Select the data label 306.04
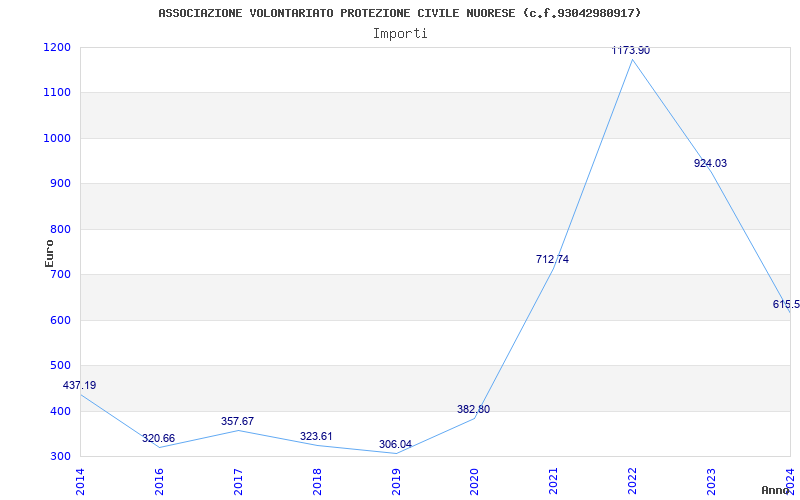 (x=395, y=444)
